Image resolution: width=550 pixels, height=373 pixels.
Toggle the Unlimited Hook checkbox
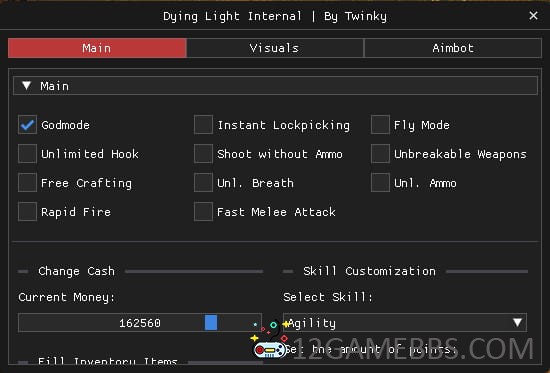pyautogui.click(x=27, y=154)
